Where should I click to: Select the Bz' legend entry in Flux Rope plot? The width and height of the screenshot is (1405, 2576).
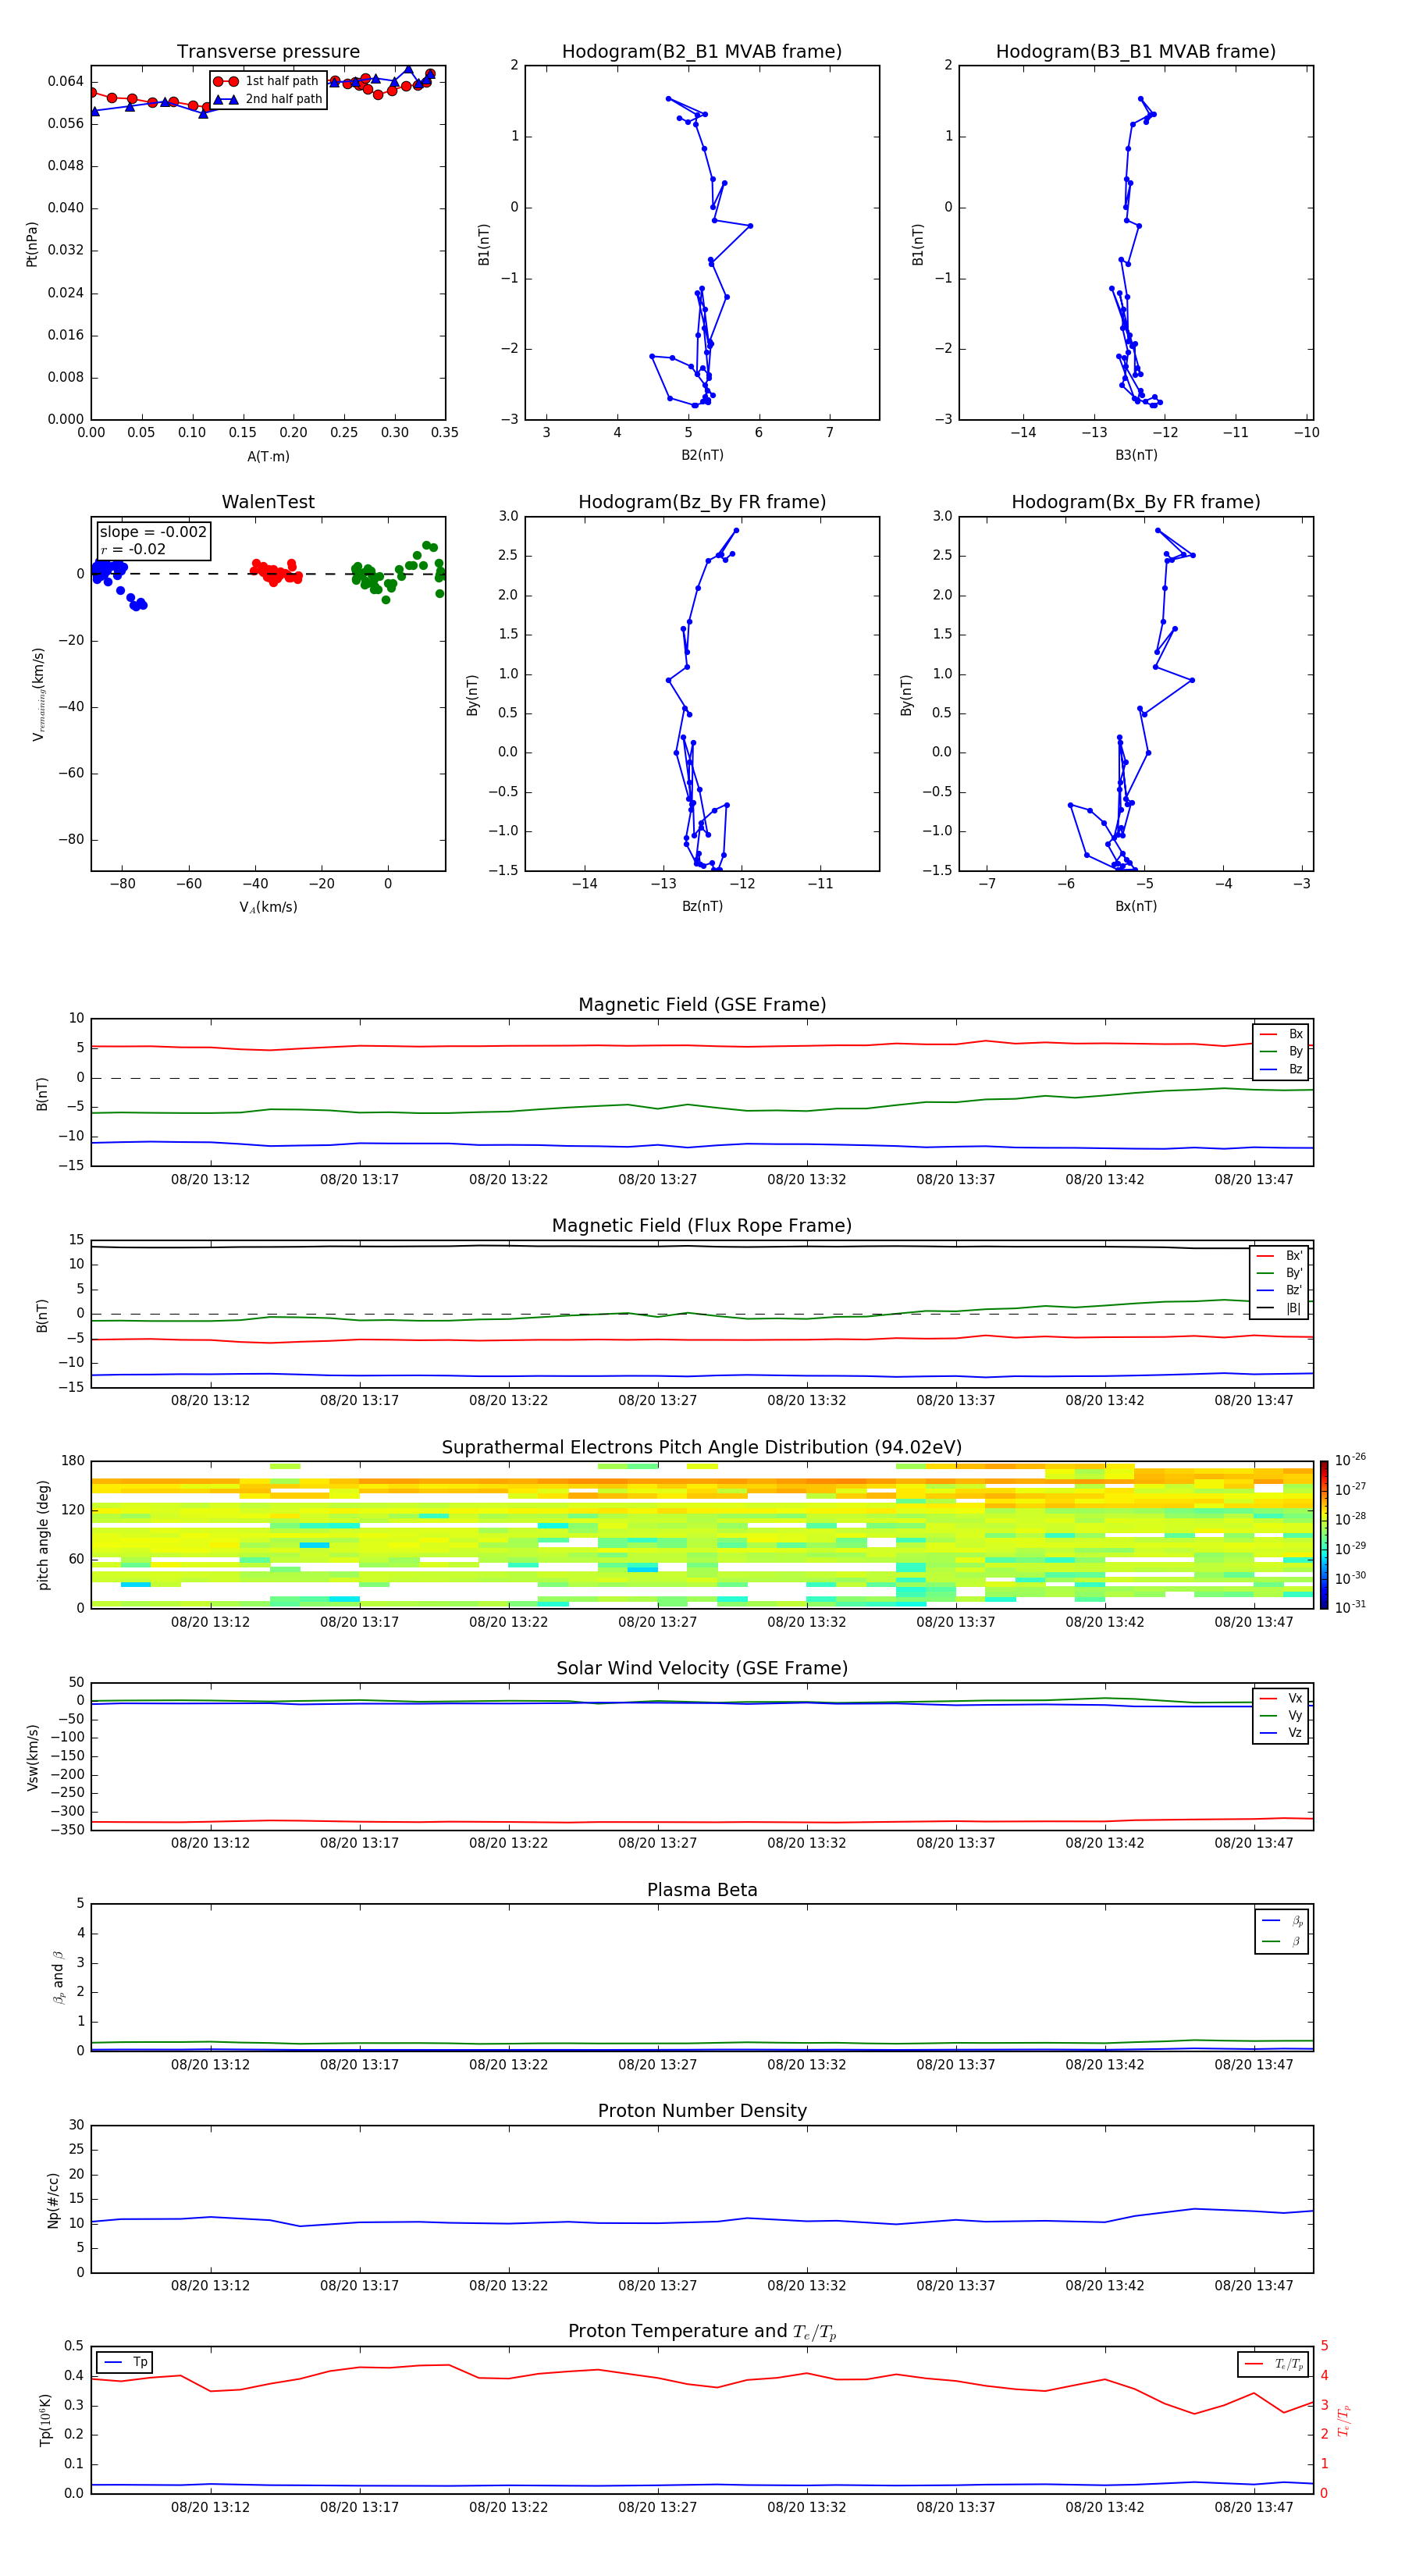[1279, 1291]
